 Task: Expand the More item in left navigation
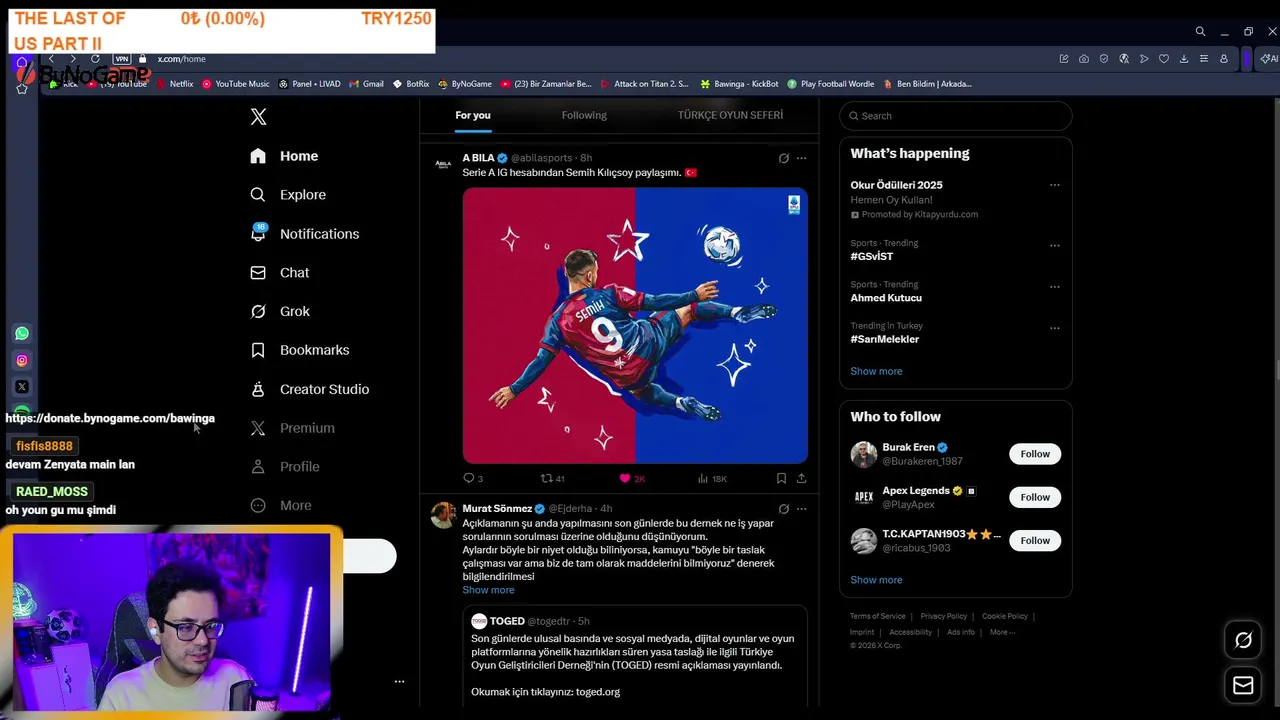[281, 506]
